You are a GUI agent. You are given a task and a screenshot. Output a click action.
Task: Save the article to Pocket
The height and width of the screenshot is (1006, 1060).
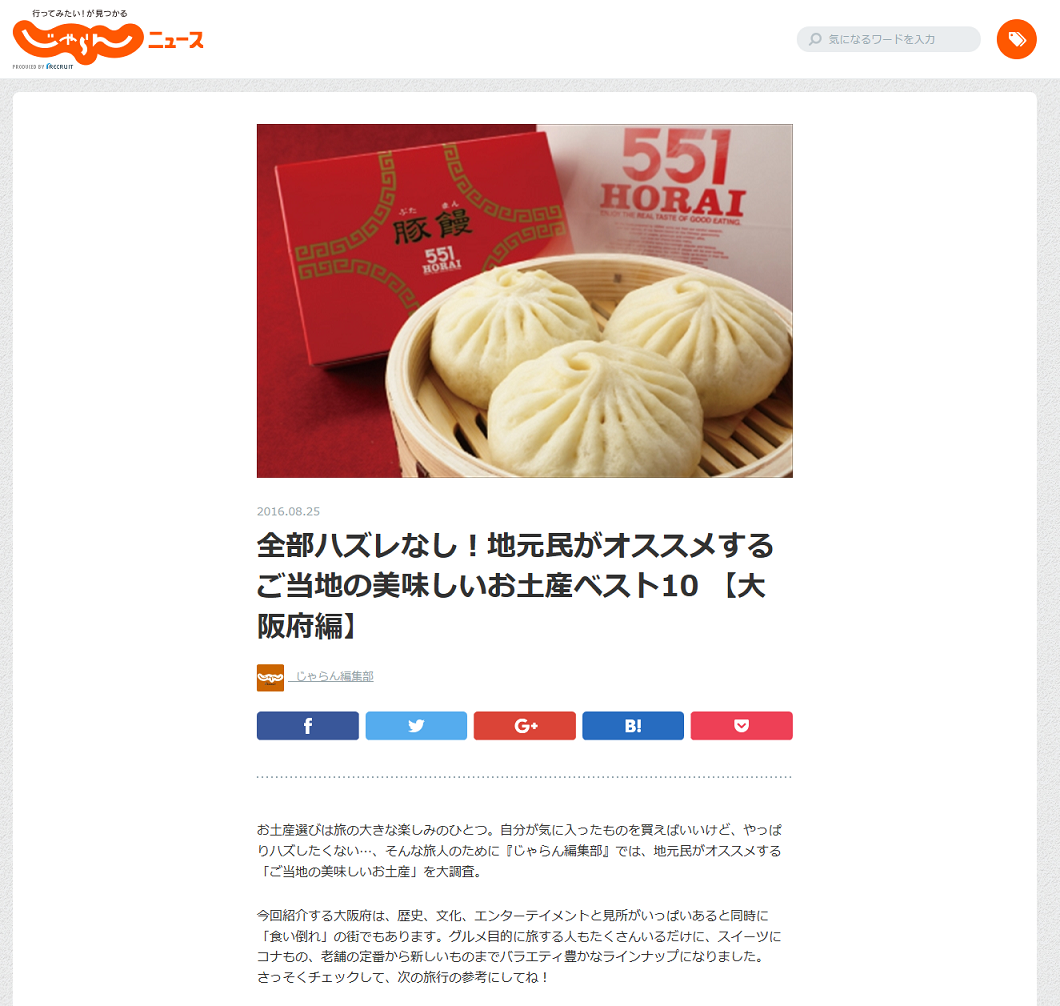click(x=742, y=725)
